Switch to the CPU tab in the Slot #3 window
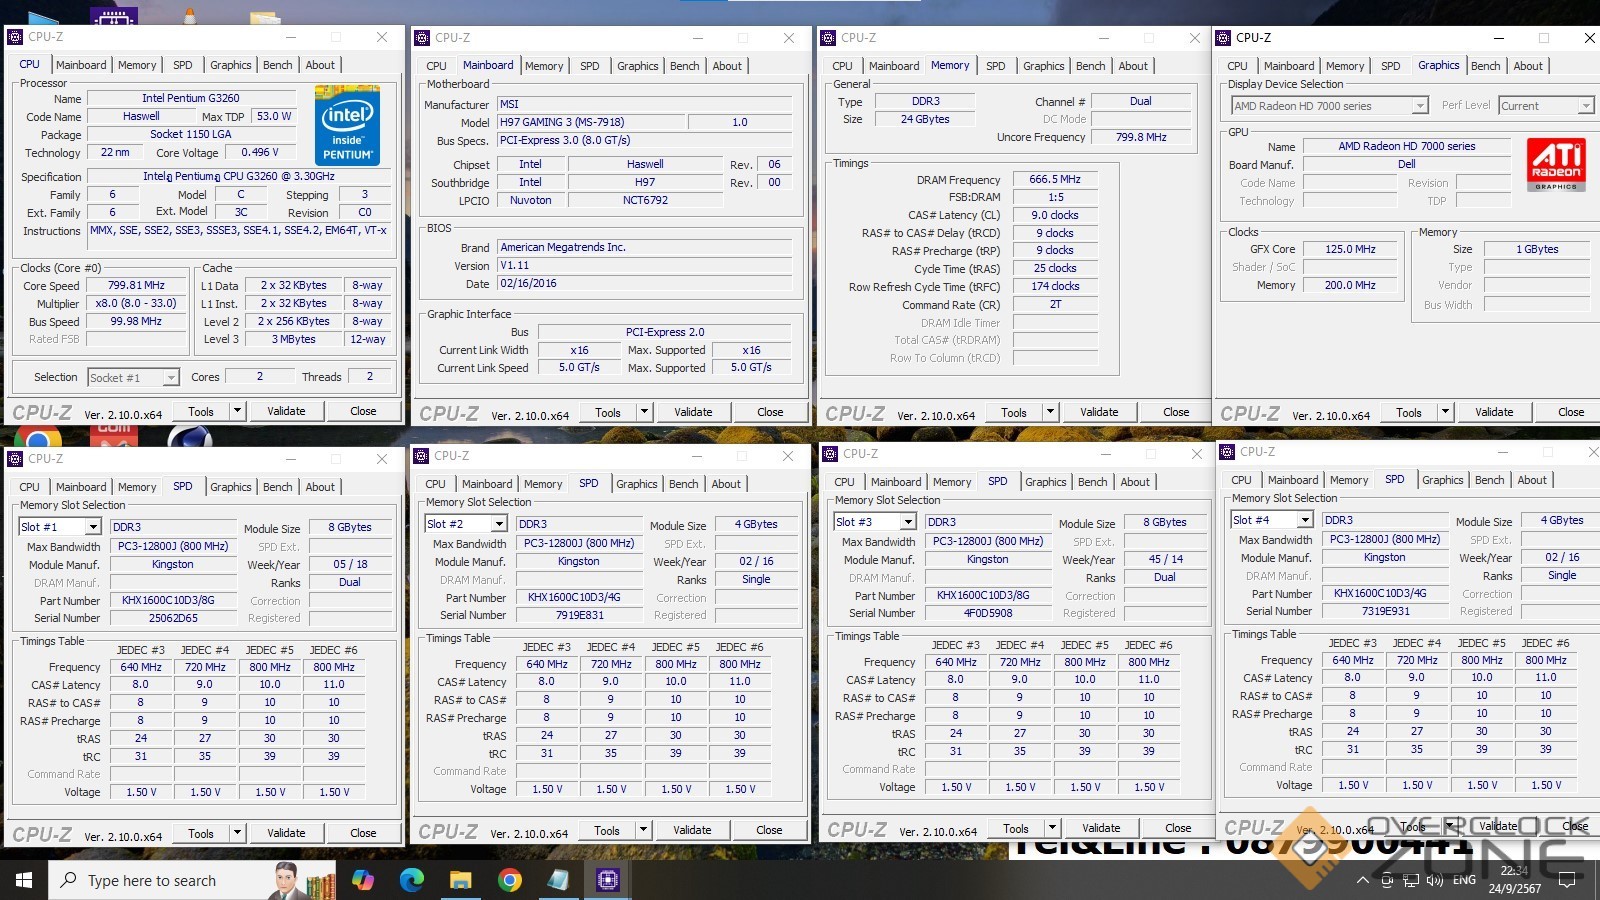Viewport: 1600px width, 900px height. (845, 482)
